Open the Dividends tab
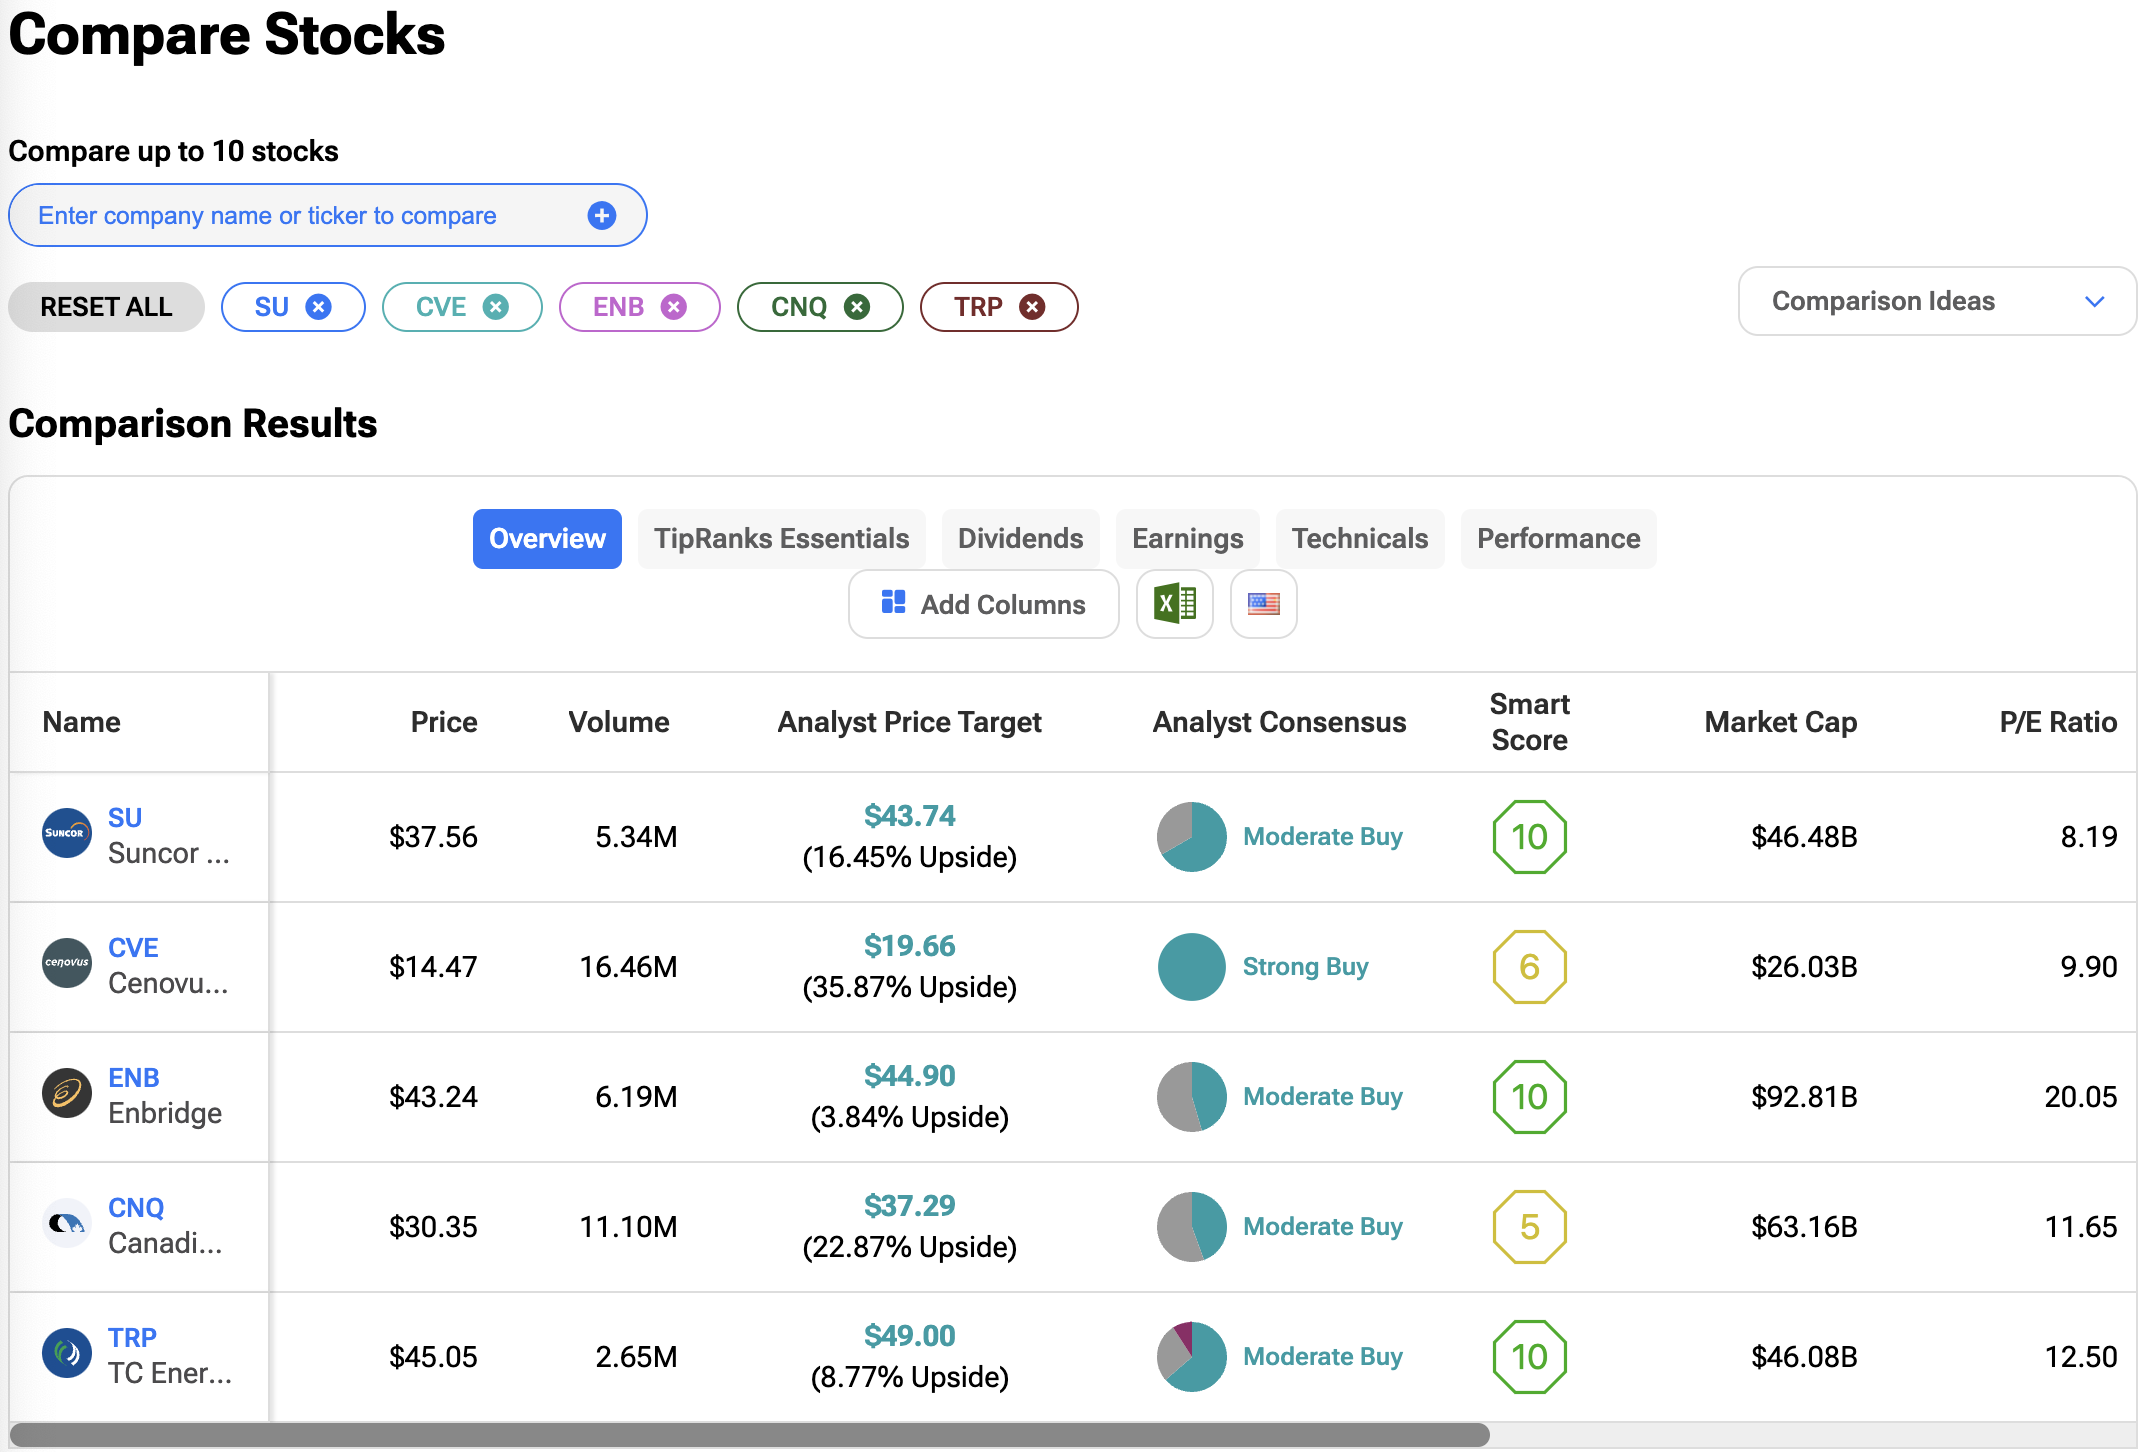 tap(1021, 539)
